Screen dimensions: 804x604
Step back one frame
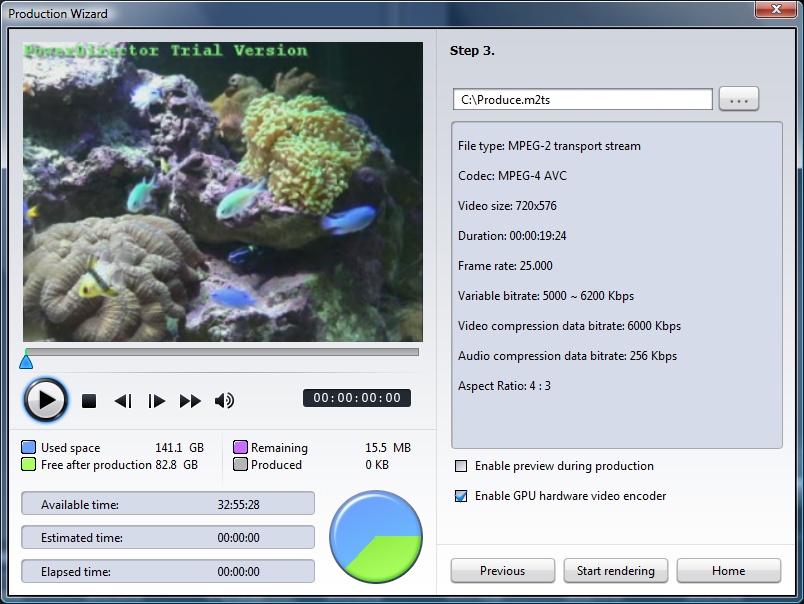[123, 401]
